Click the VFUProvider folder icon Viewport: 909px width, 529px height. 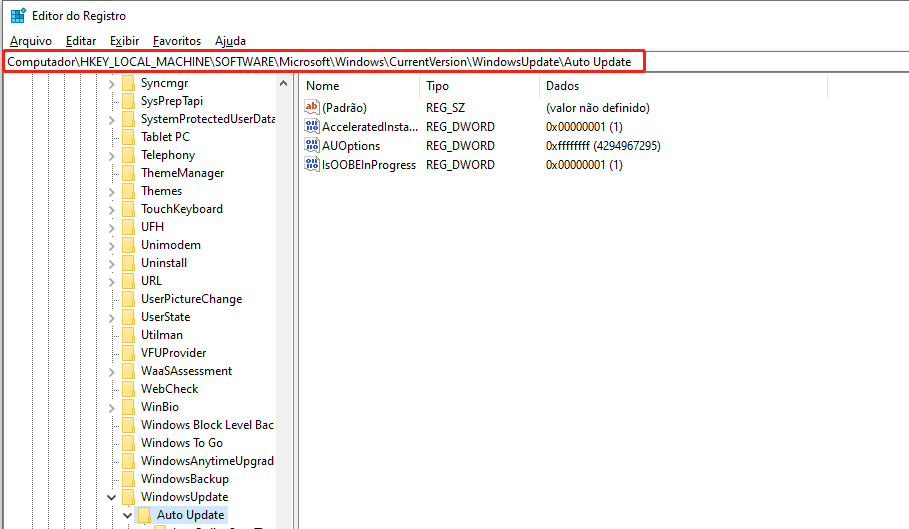coord(129,353)
